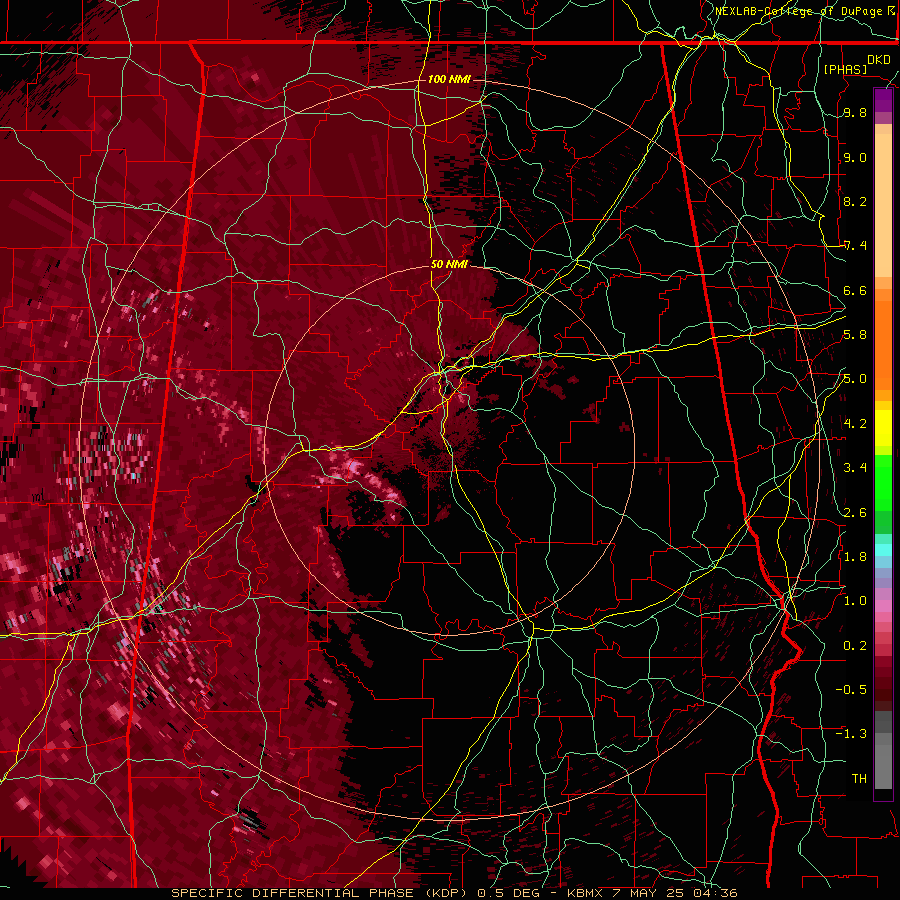
Task: Click the 4.2 value on the color scale
Action: tap(855, 423)
